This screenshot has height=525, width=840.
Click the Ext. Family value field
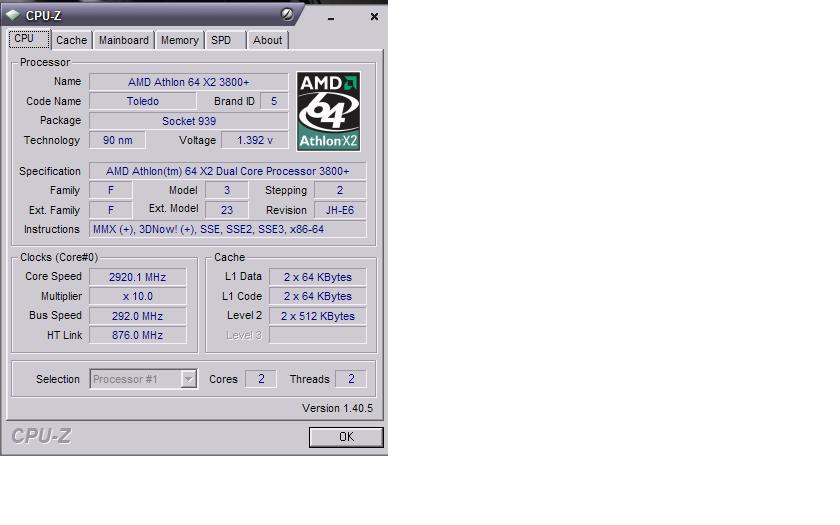110,210
